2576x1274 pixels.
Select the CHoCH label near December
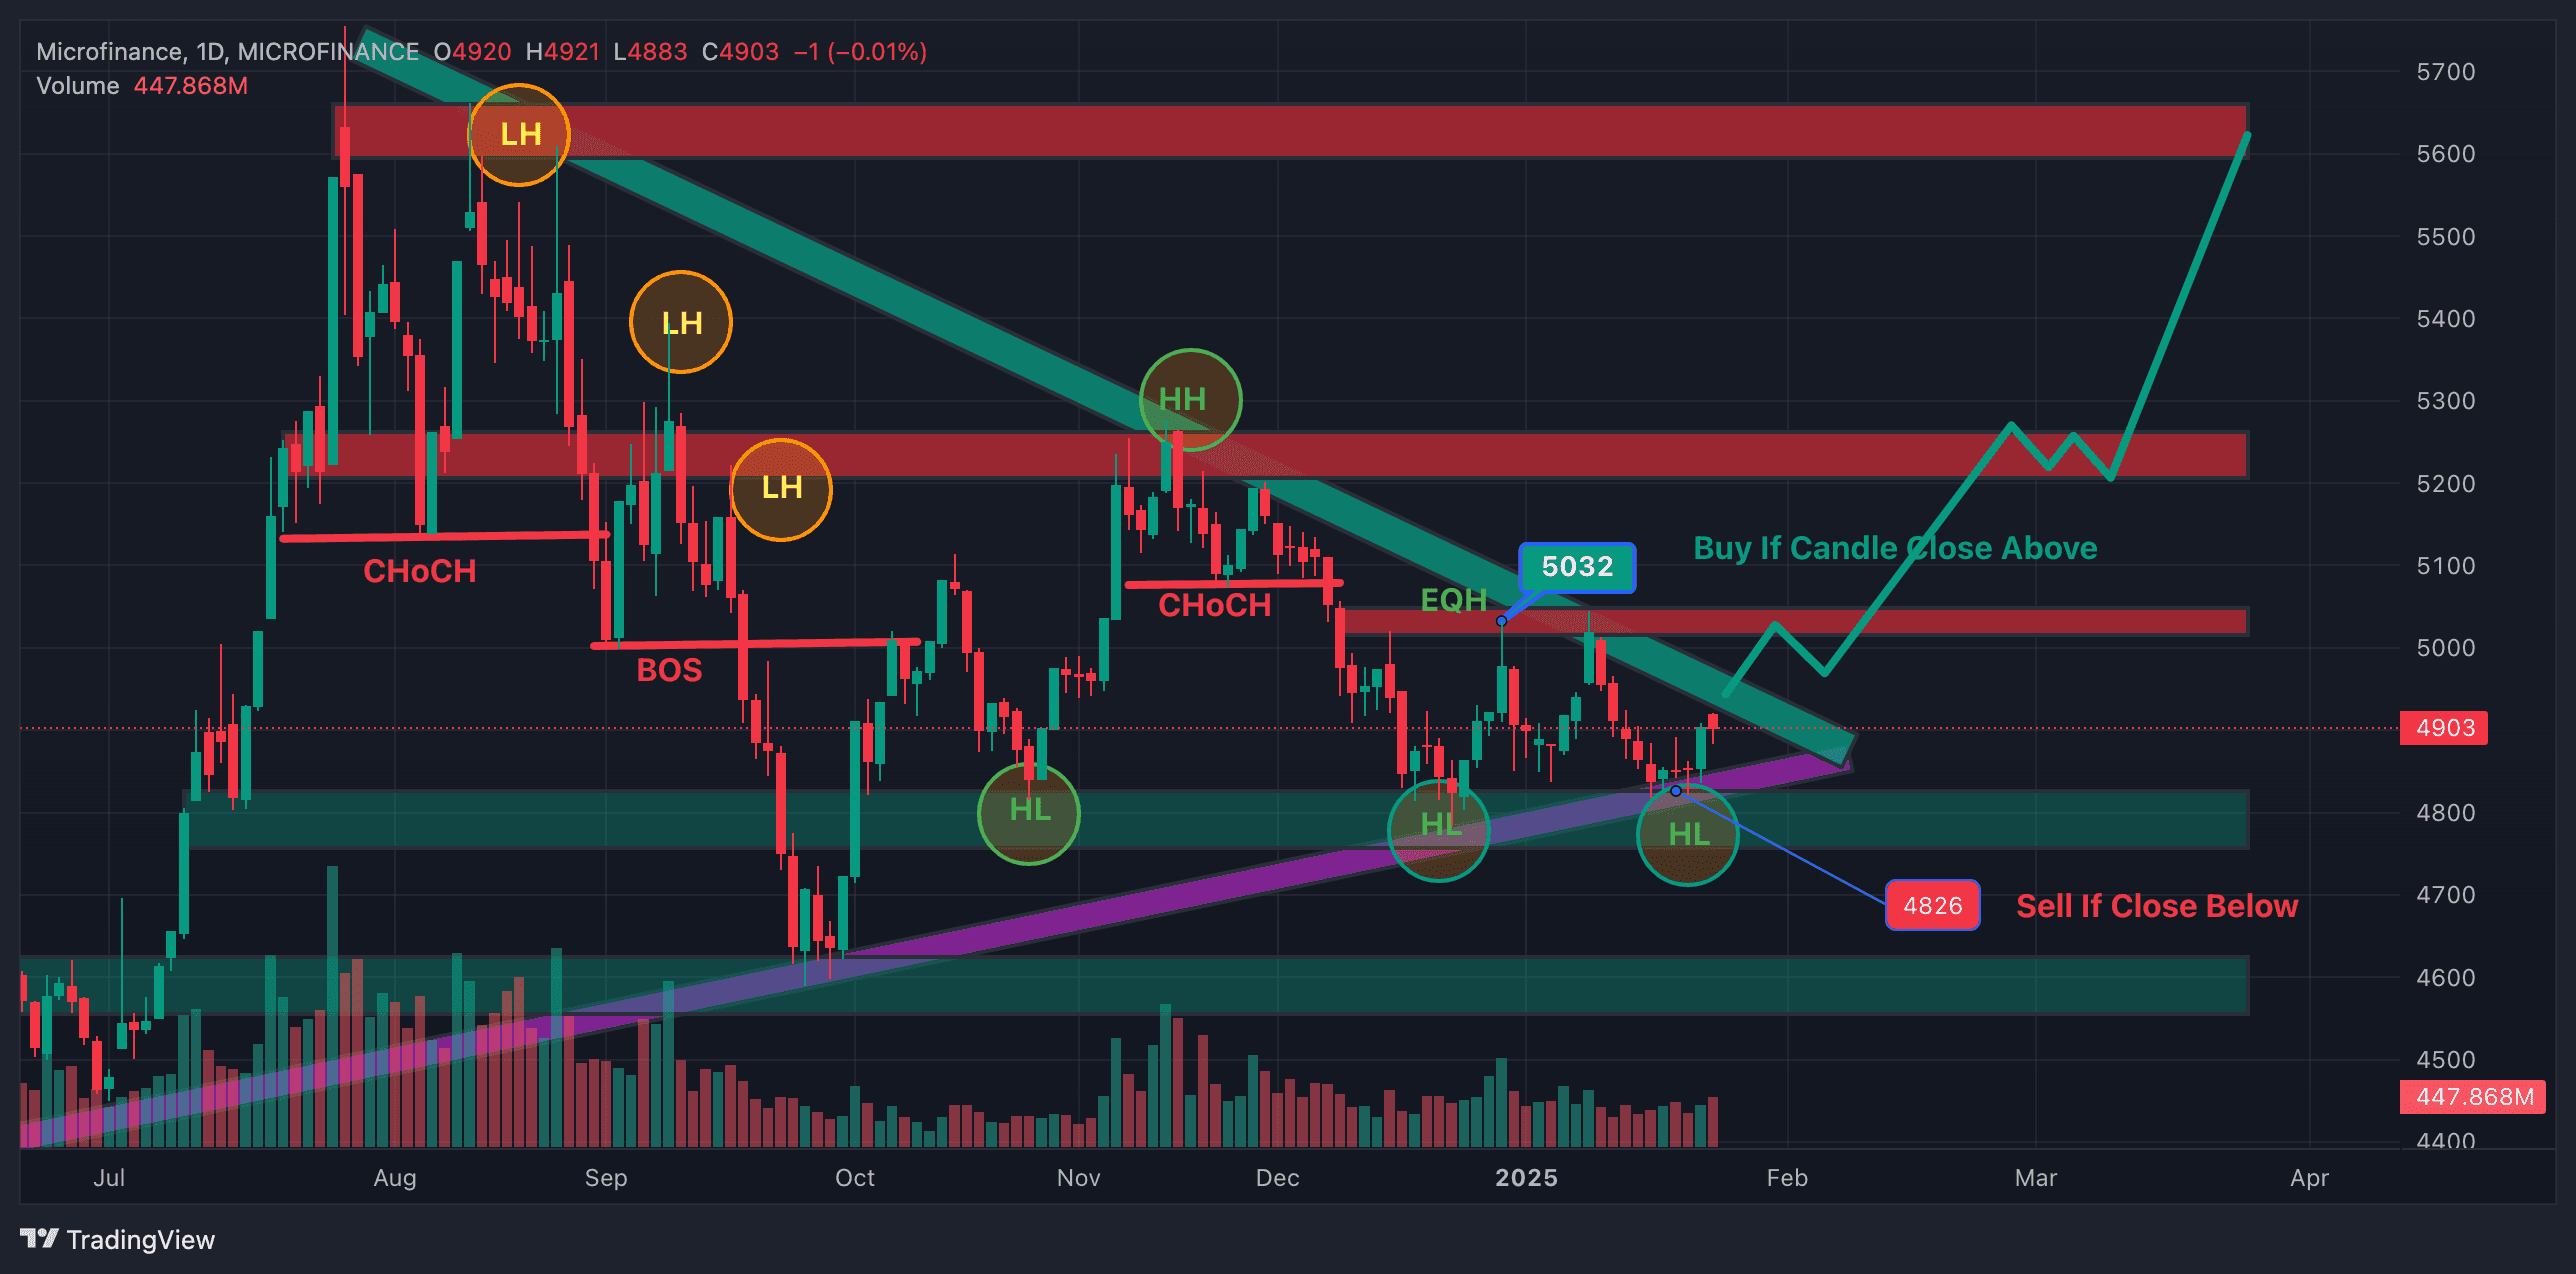1214,605
